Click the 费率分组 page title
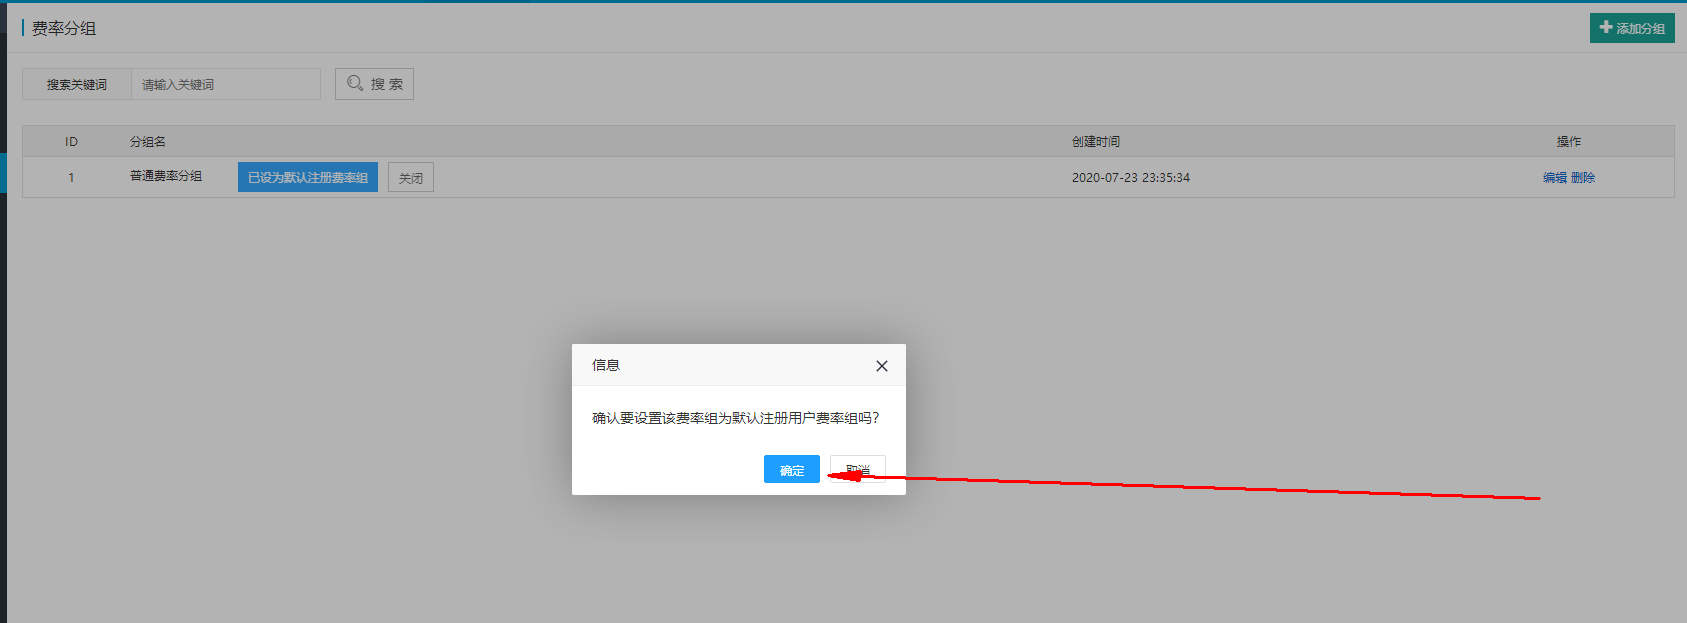The width and height of the screenshot is (1687, 623). tap(64, 28)
